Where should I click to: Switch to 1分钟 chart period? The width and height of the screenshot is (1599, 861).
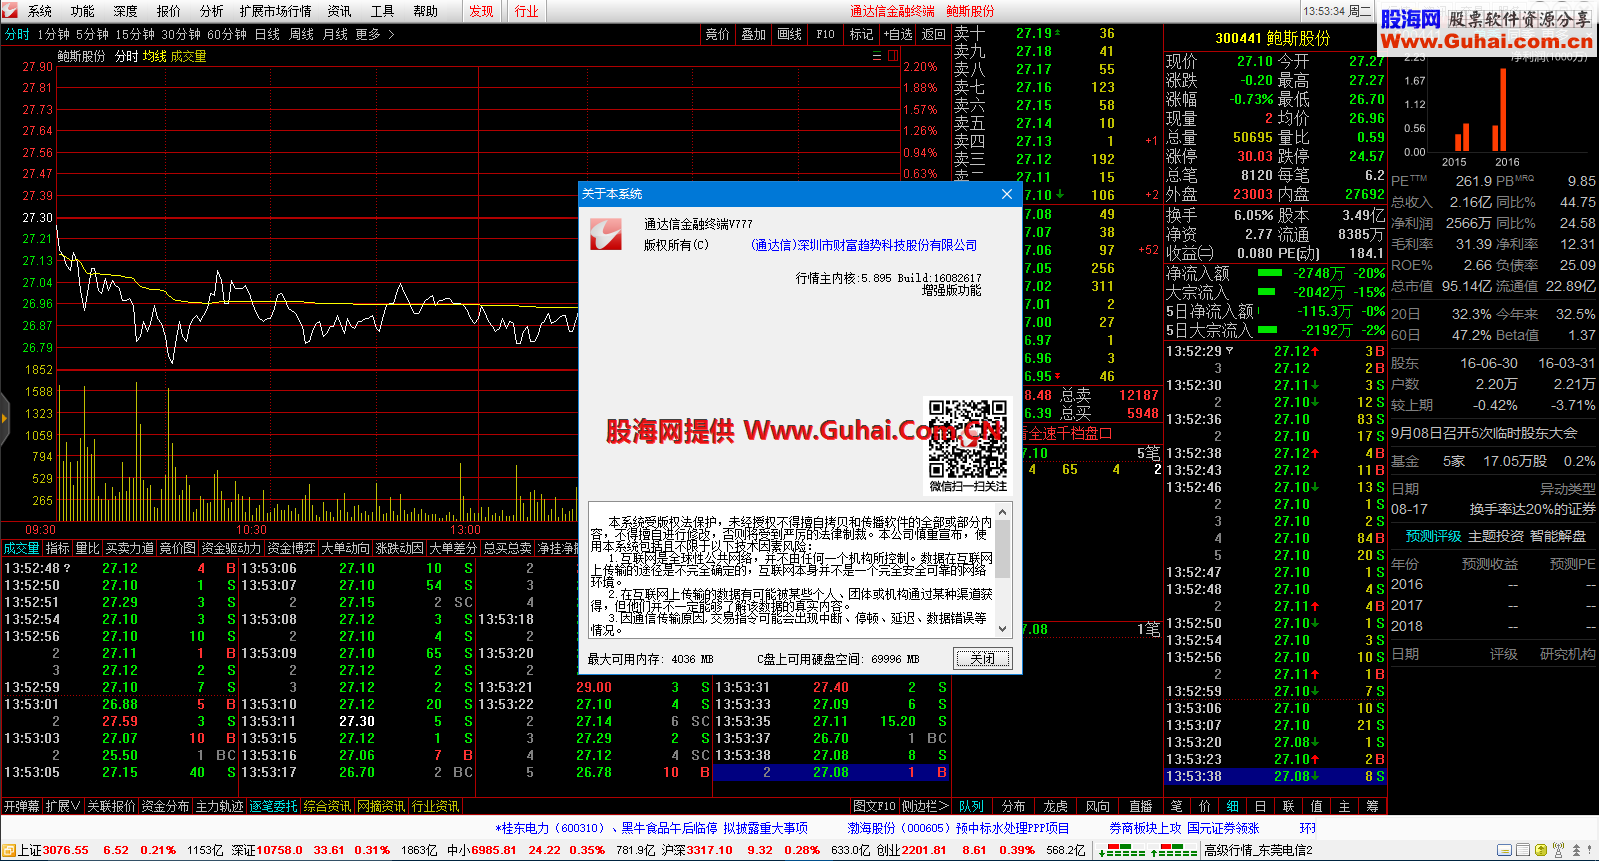click(53, 34)
